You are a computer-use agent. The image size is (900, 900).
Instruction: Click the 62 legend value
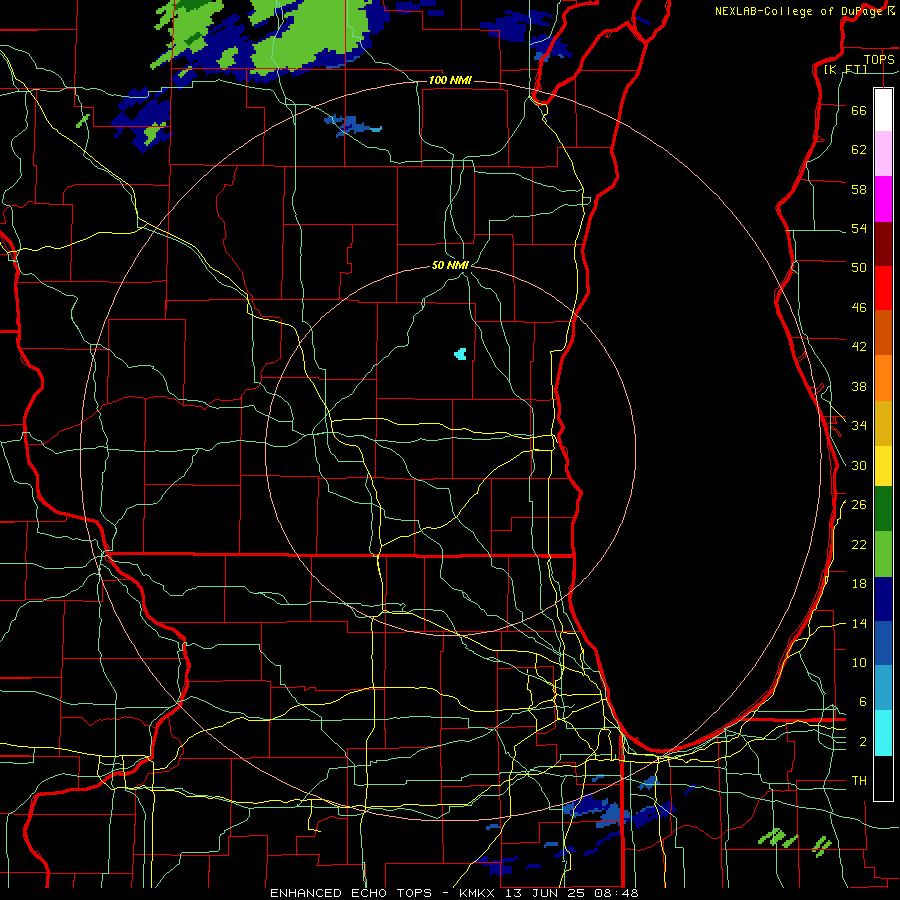coord(859,149)
